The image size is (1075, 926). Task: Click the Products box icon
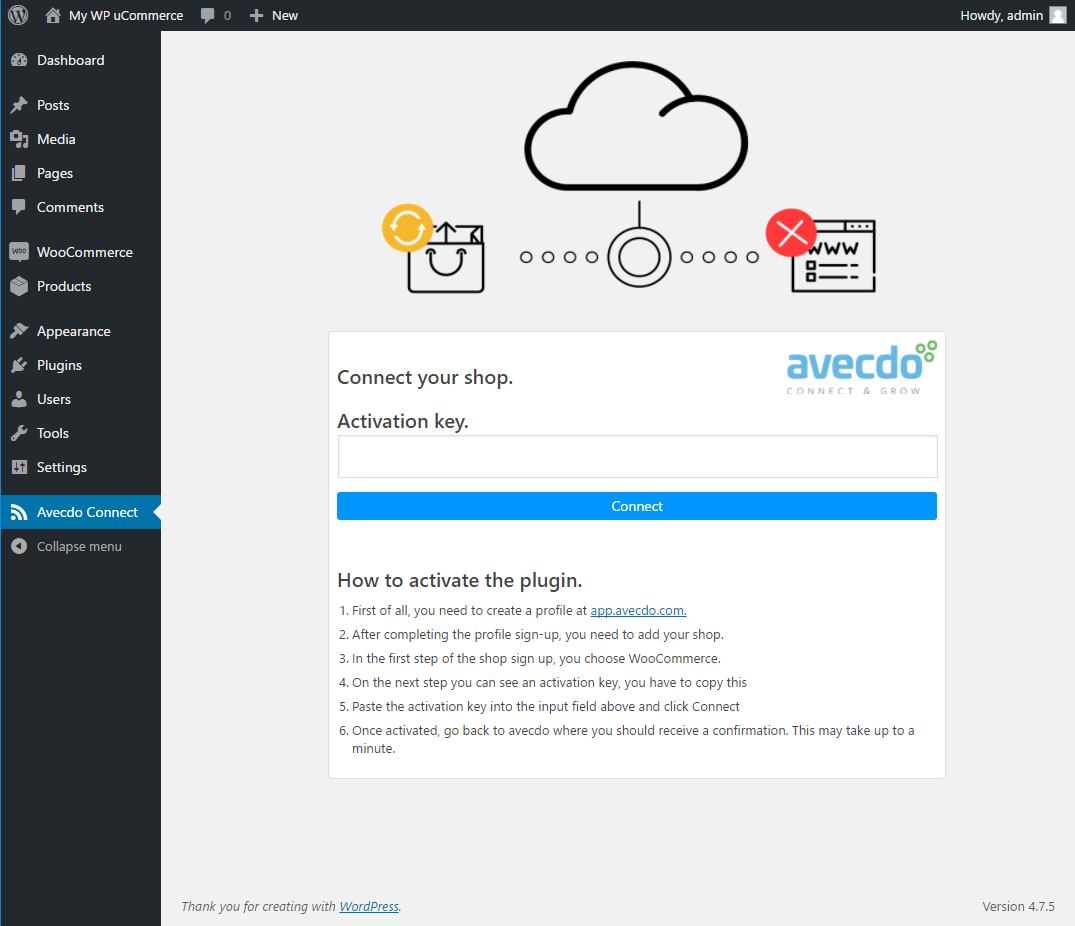[x=19, y=286]
